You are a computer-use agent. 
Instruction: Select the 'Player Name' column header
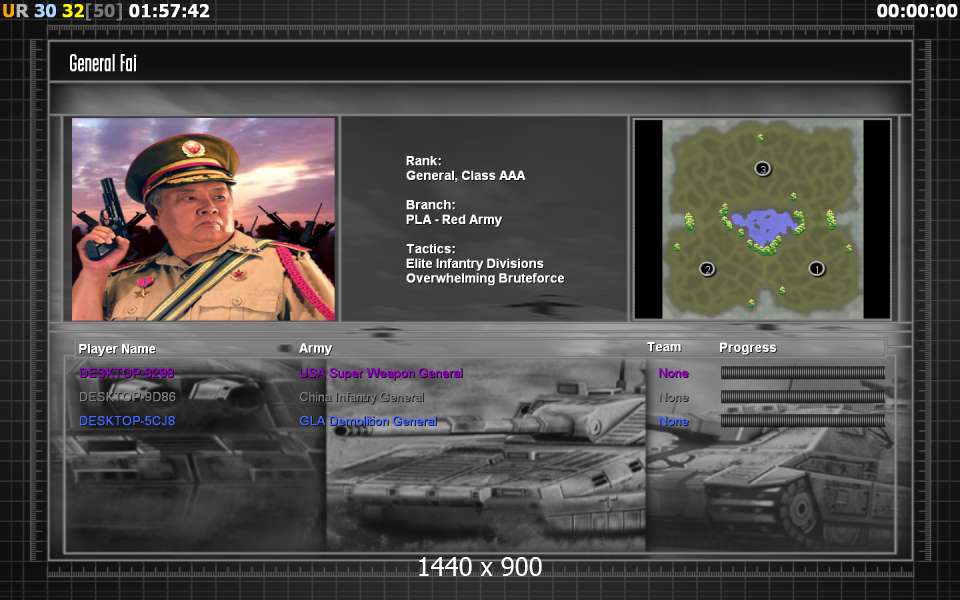click(117, 349)
